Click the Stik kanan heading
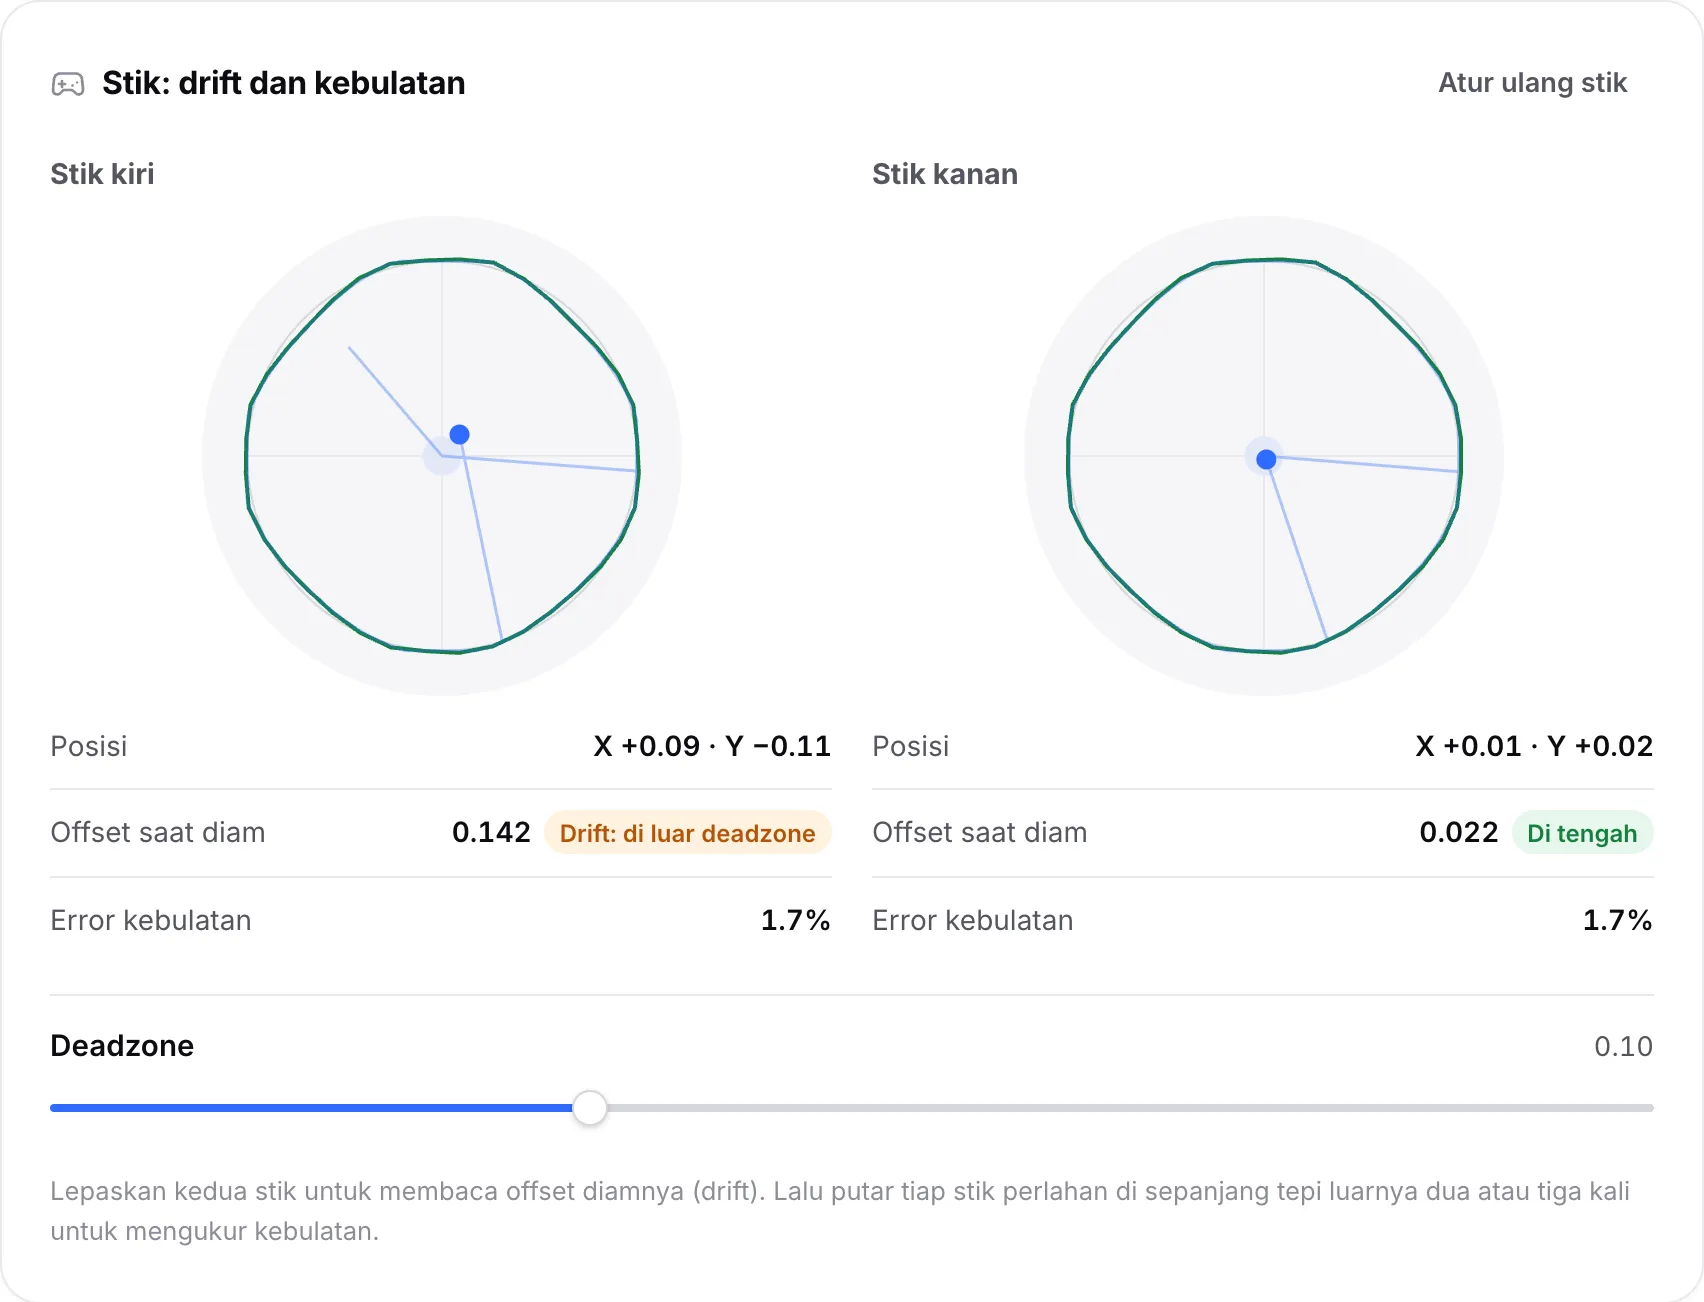This screenshot has width=1704, height=1302. (945, 174)
